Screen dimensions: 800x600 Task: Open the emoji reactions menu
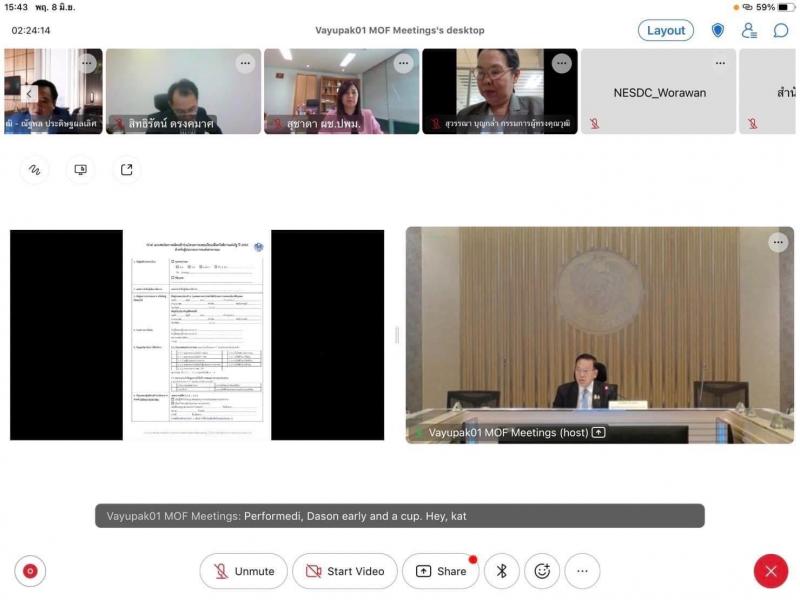pyautogui.click(x=542, y=571)
